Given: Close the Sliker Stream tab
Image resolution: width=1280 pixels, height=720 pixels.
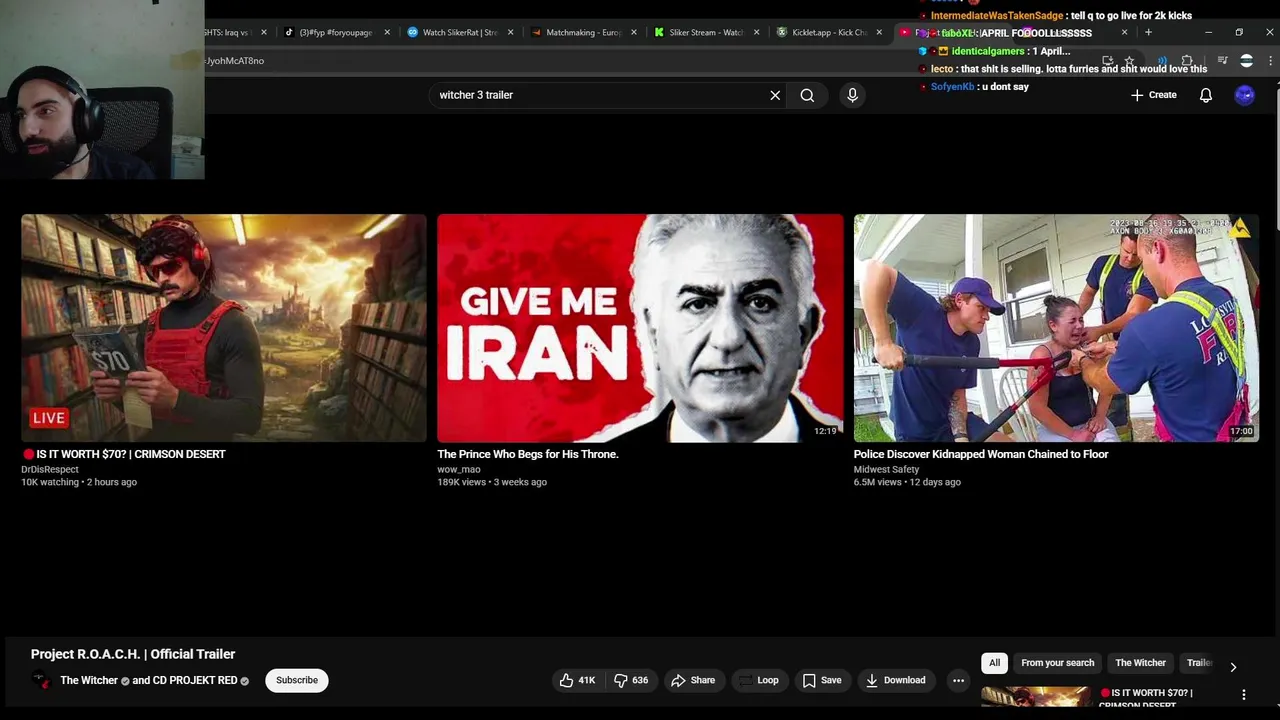Looking at the screenshot, I should [756, 32].
